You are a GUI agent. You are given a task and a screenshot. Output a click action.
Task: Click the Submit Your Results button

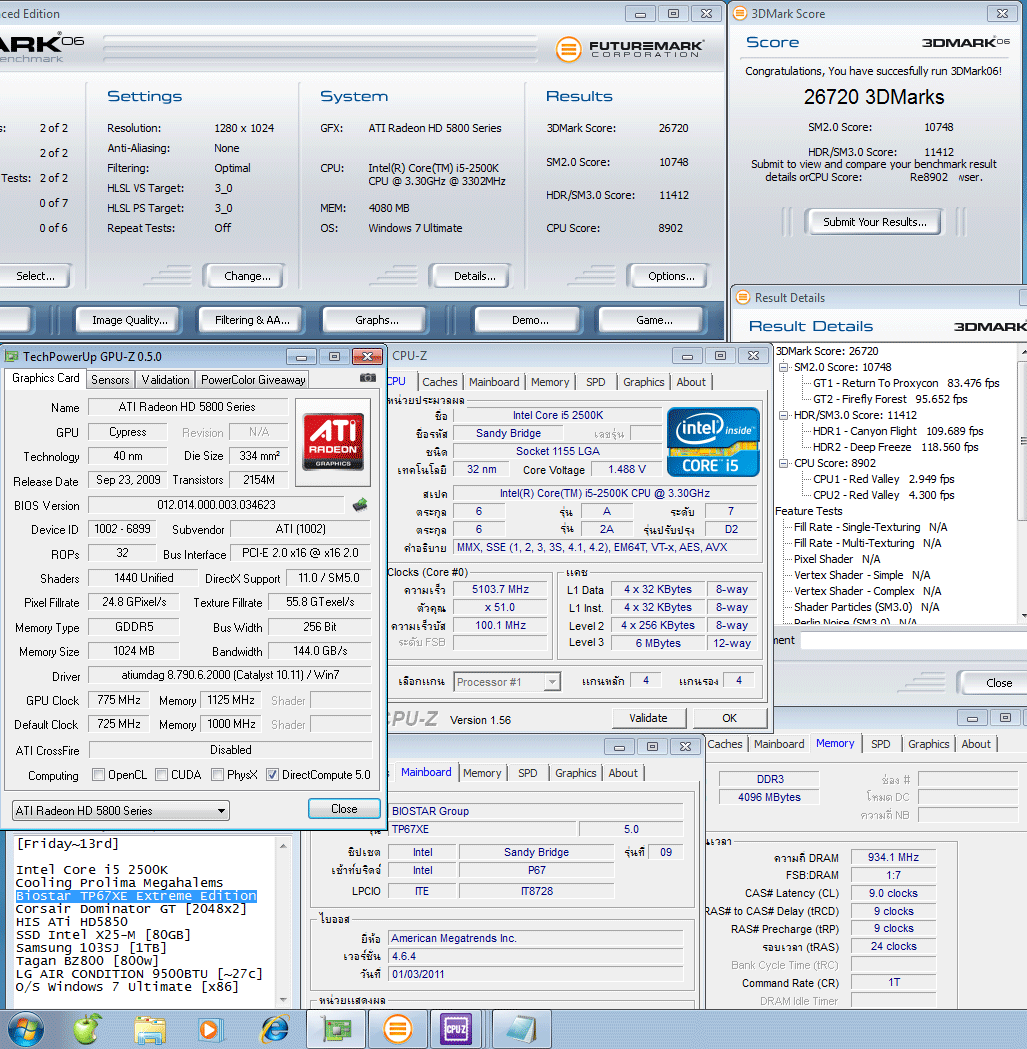coord(875,222)
